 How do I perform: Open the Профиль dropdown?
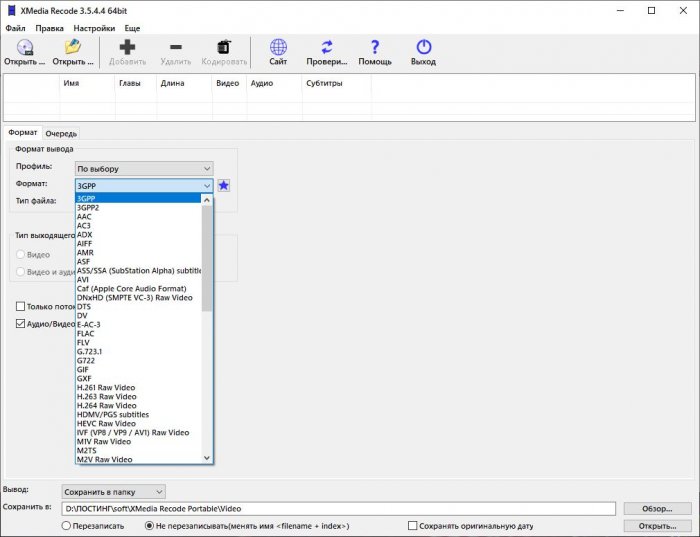[144, 169]
